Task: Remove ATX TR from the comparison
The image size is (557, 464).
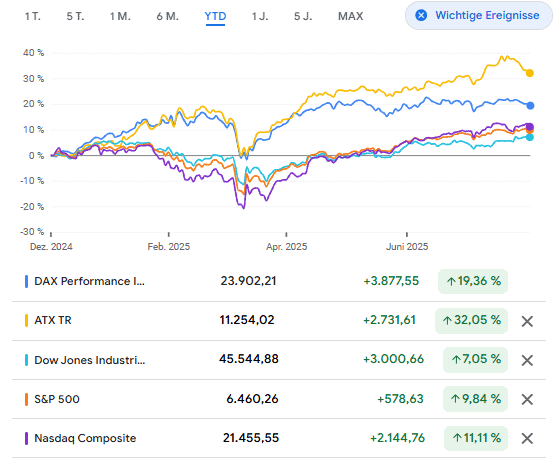Action: [x=527, y=321]
